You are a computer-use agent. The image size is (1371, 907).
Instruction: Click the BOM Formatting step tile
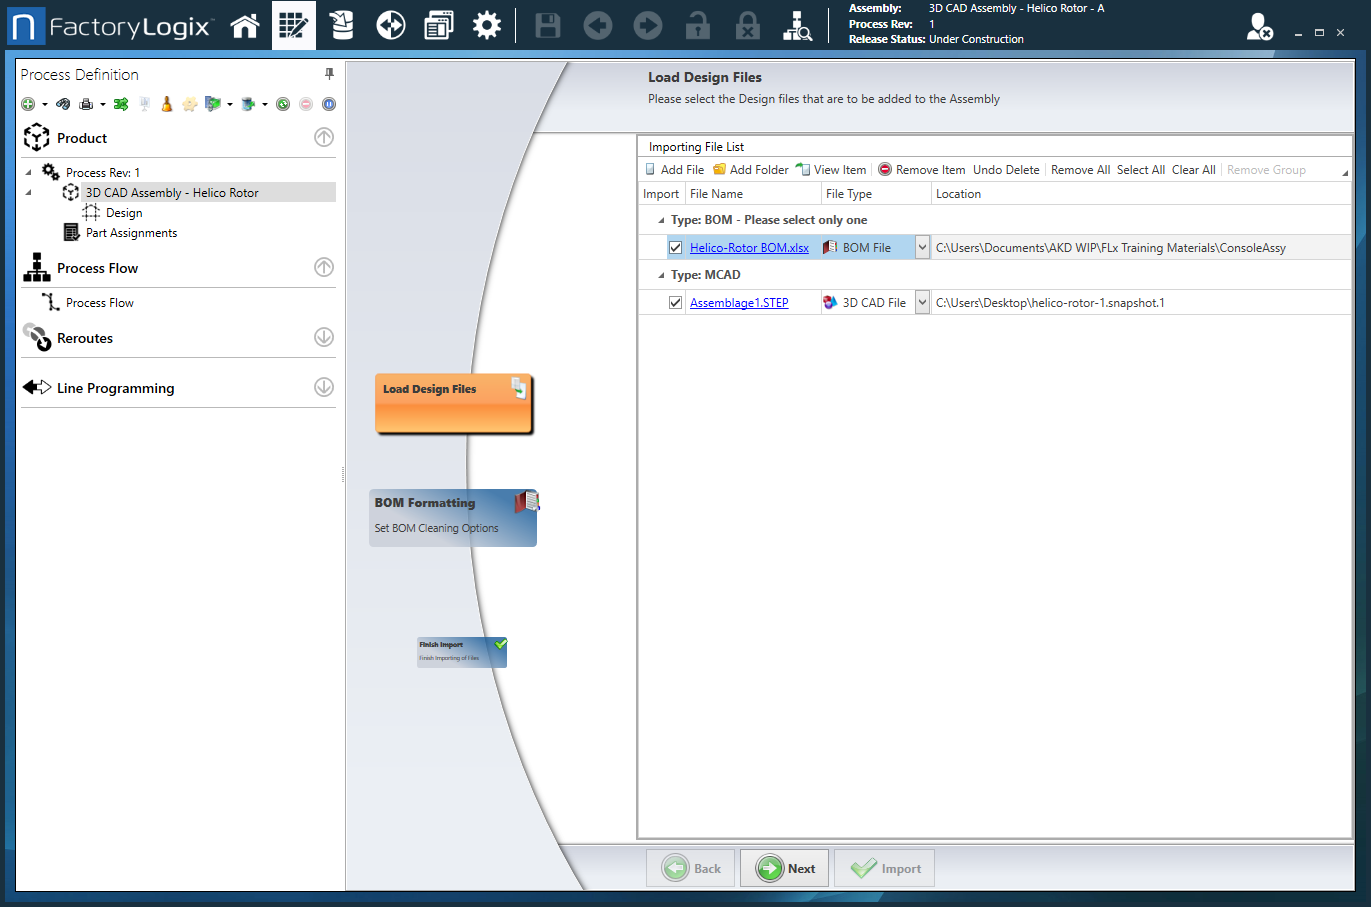coord(453,517)
